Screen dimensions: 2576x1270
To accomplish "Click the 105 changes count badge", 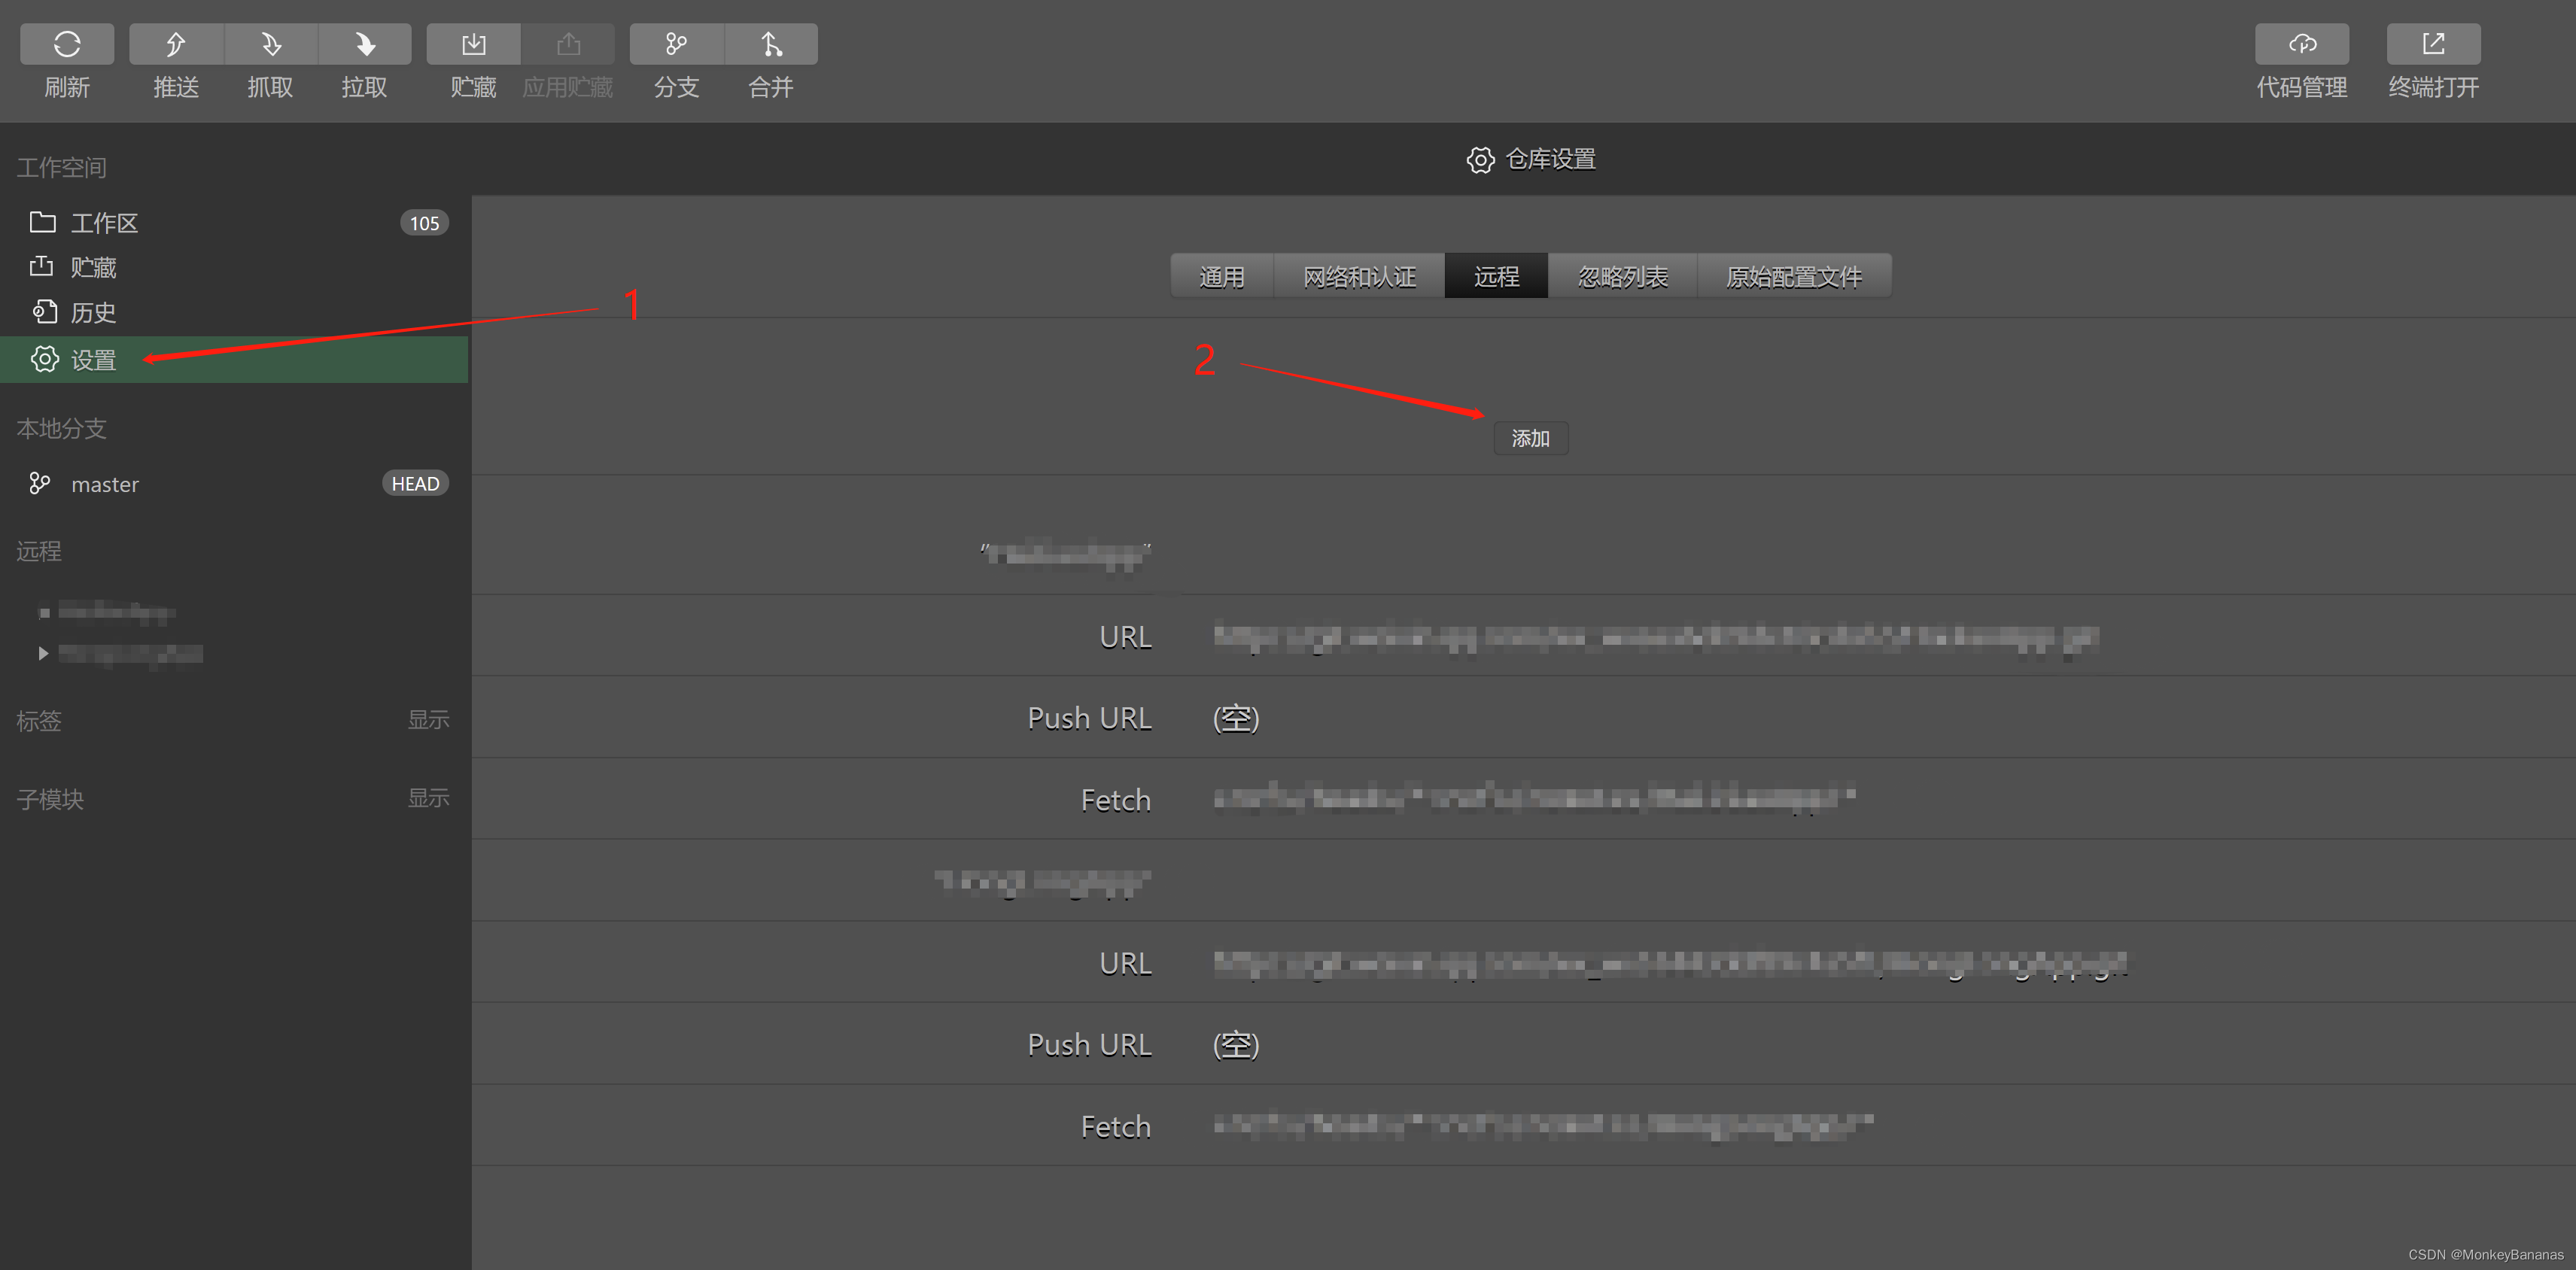I will click(x=424, y=223).
